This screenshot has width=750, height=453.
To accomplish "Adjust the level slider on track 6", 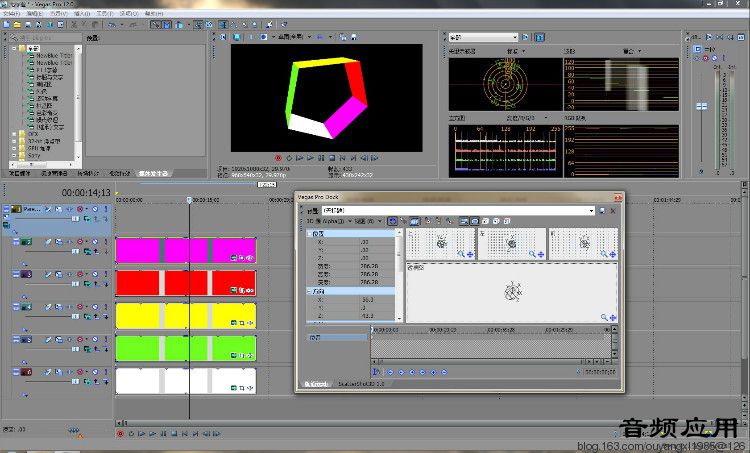I will [75, 381].
